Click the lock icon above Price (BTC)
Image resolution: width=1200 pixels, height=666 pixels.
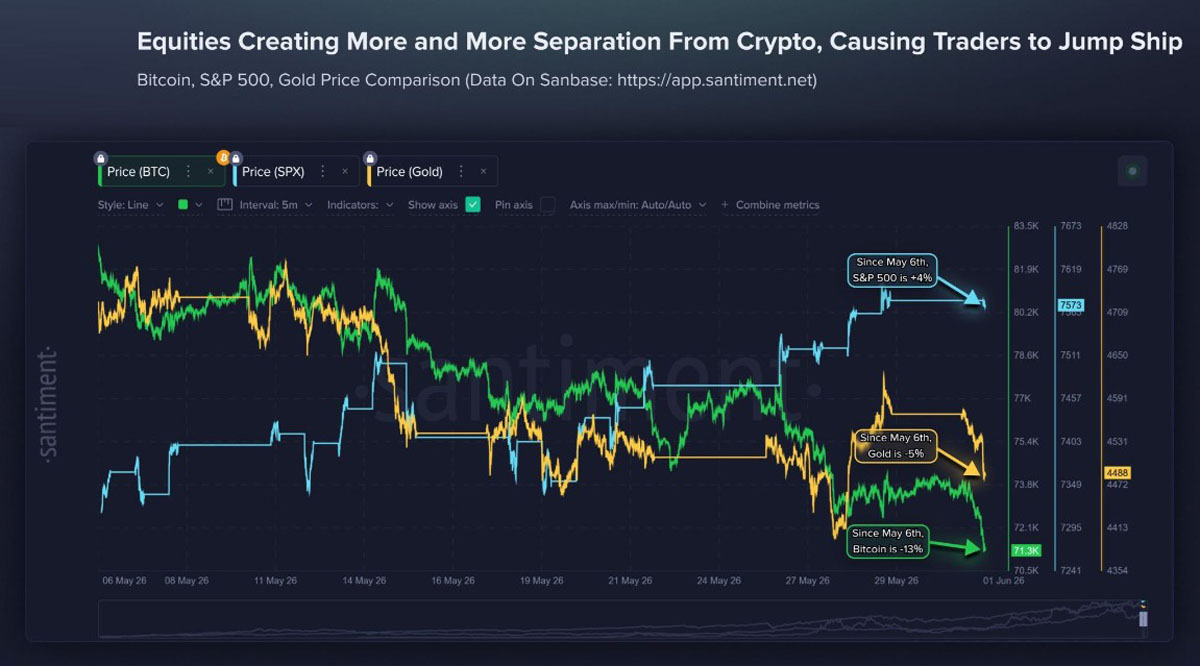click(x=100, y=158)
